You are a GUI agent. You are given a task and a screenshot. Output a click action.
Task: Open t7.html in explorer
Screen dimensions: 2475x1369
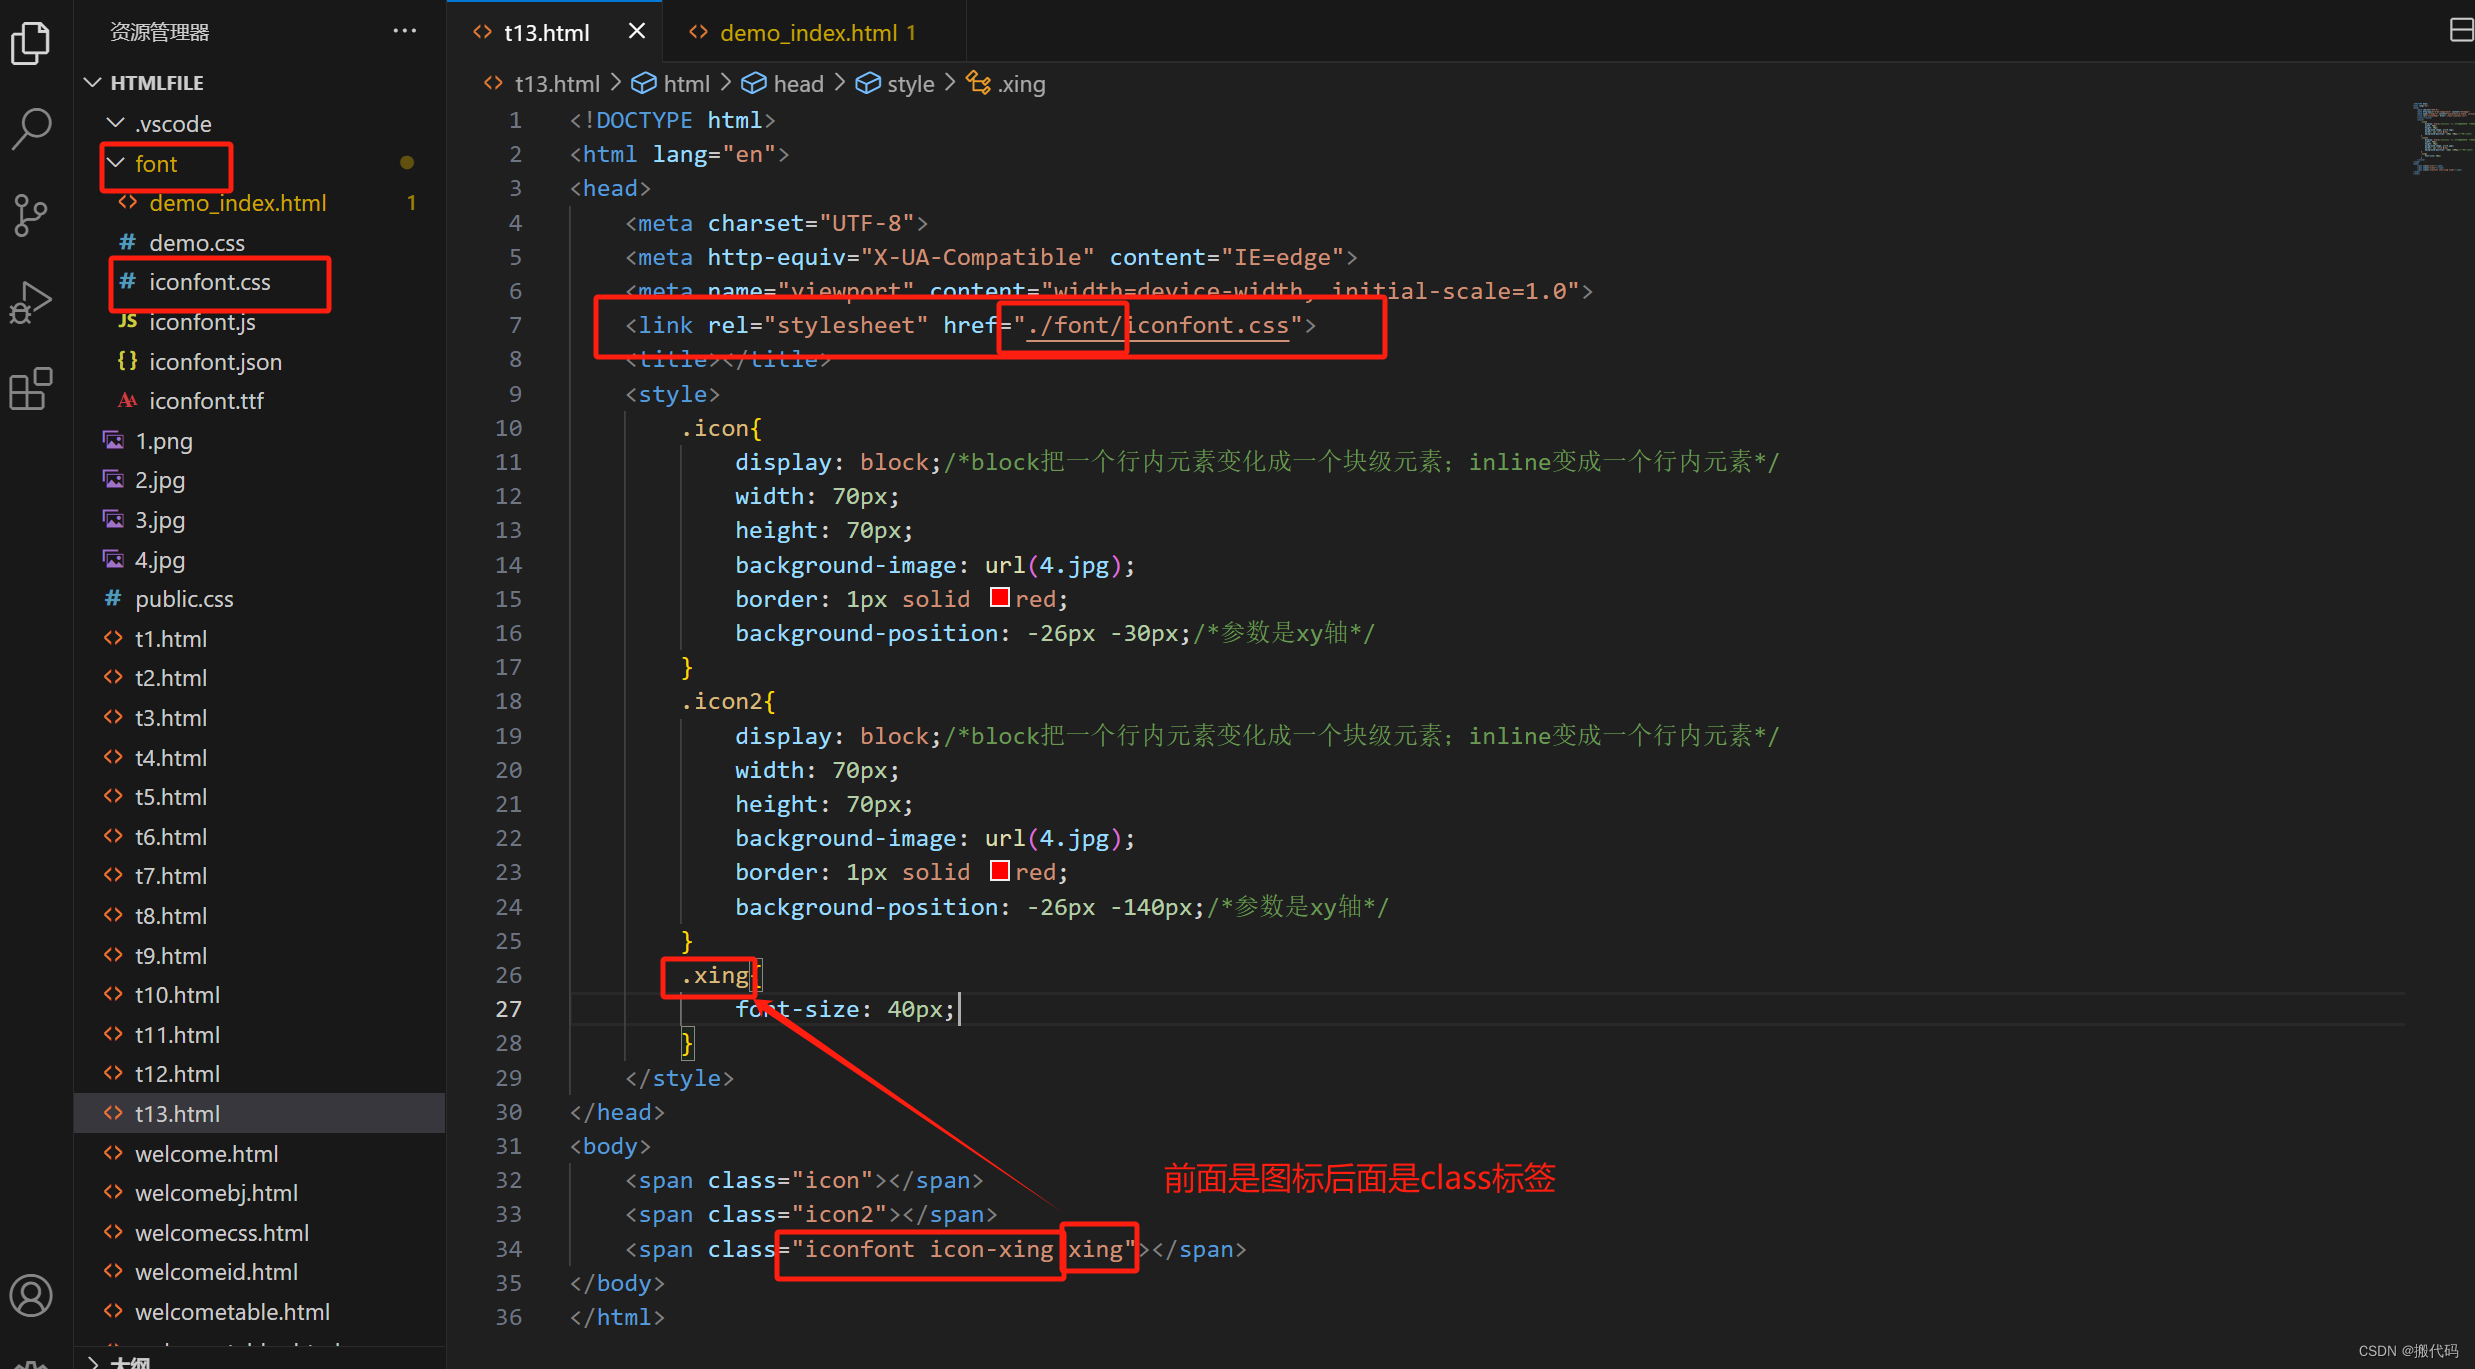260,876
